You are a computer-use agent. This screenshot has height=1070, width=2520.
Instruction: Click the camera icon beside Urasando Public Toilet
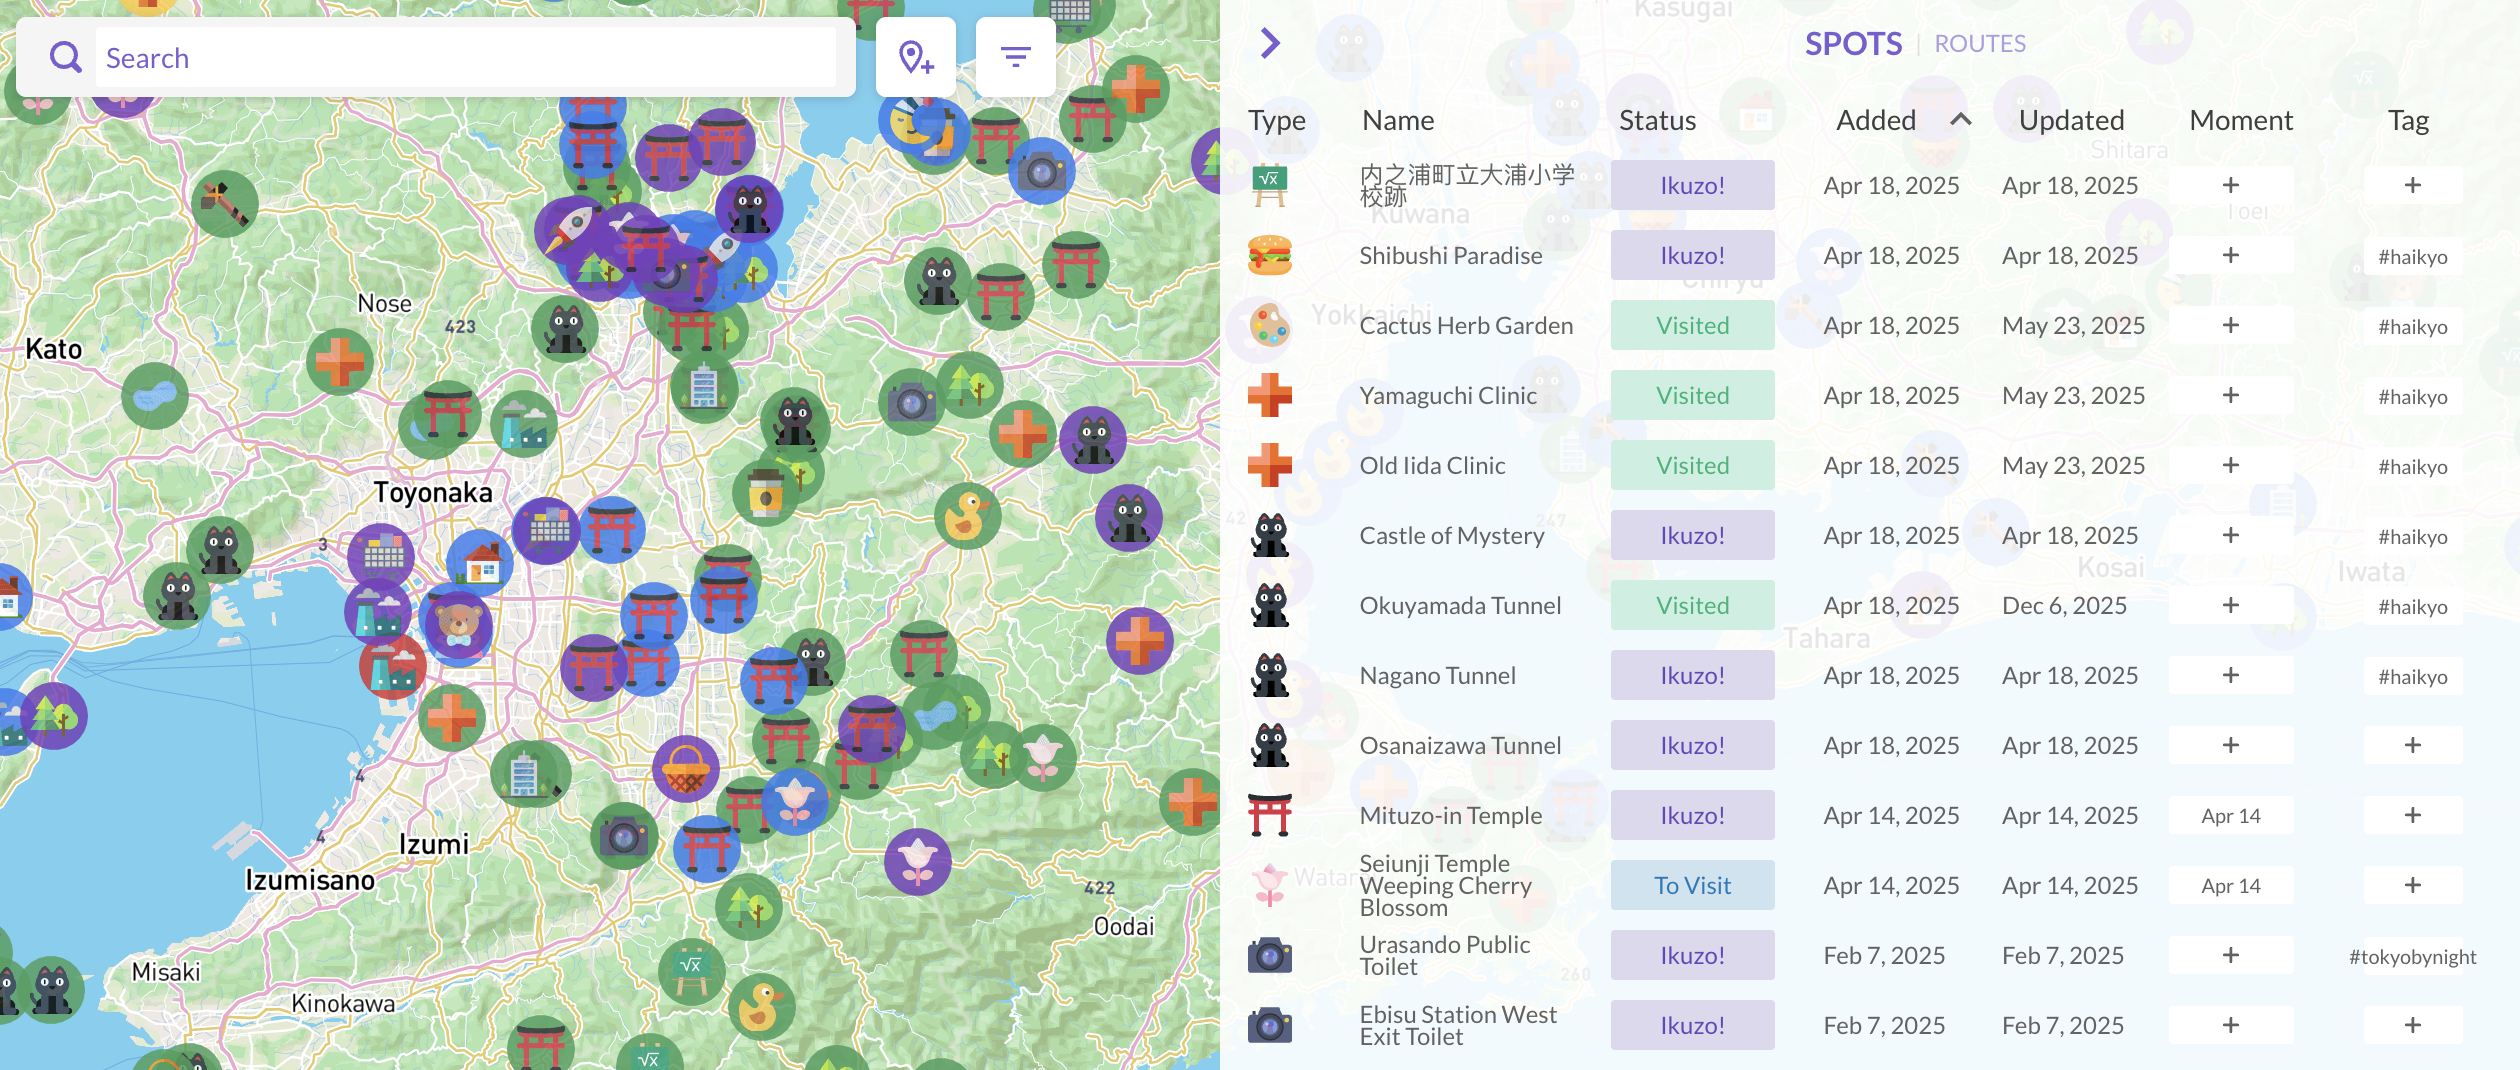[x=1270, y=955]
